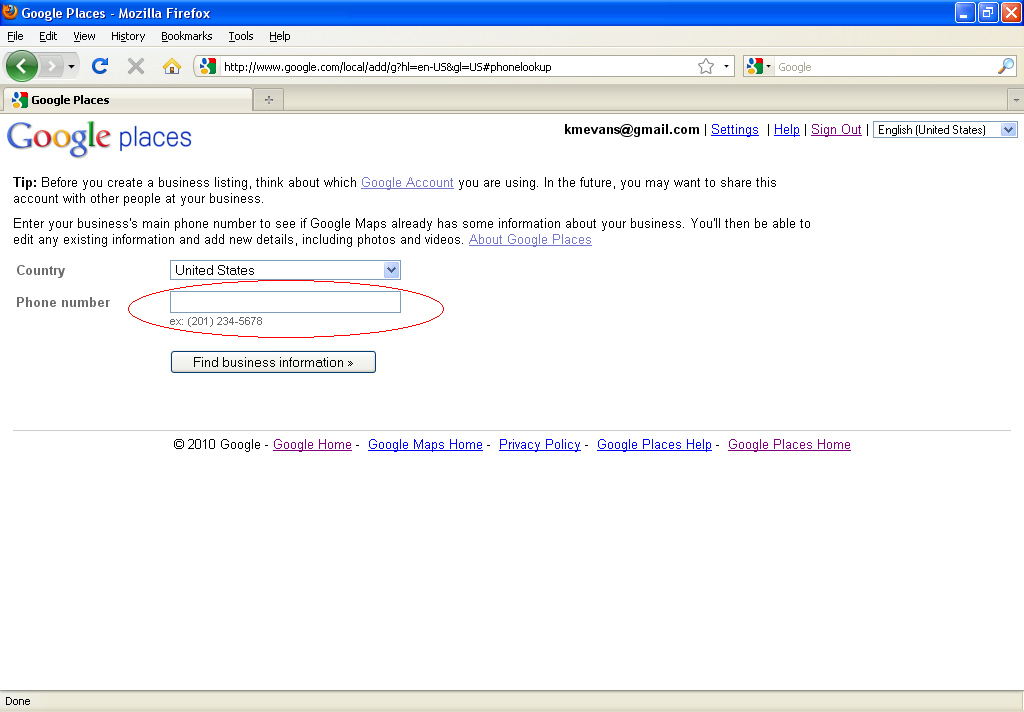
Task: Open the About Google Places link
Action: click(x=530, y=239)
